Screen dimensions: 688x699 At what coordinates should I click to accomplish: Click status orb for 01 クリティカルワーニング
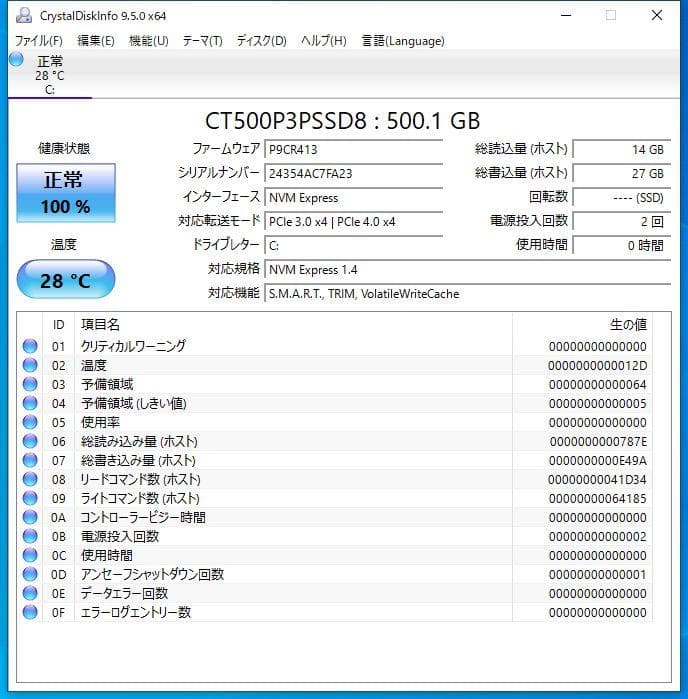point(30,346)
